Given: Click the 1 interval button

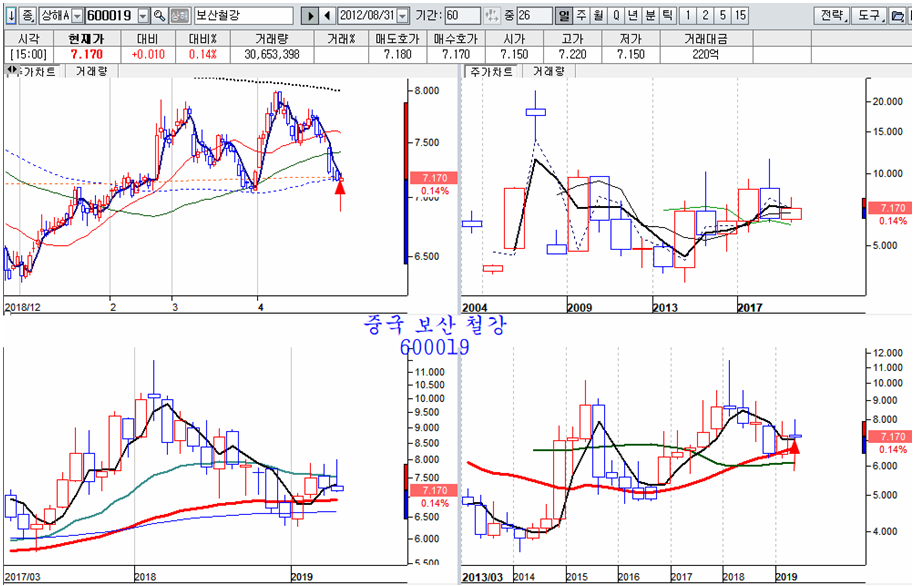Looking at the screenshot, I should pyautogui.click(x=688, y=15).
